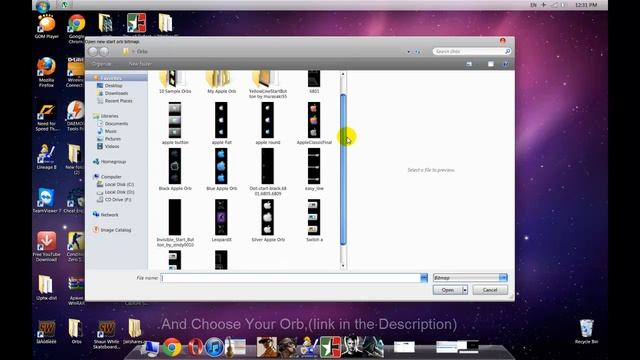The height and width of the screenshot is (360, 640).
Task: Launch Chrome from the dock
Action: point(172,347)
